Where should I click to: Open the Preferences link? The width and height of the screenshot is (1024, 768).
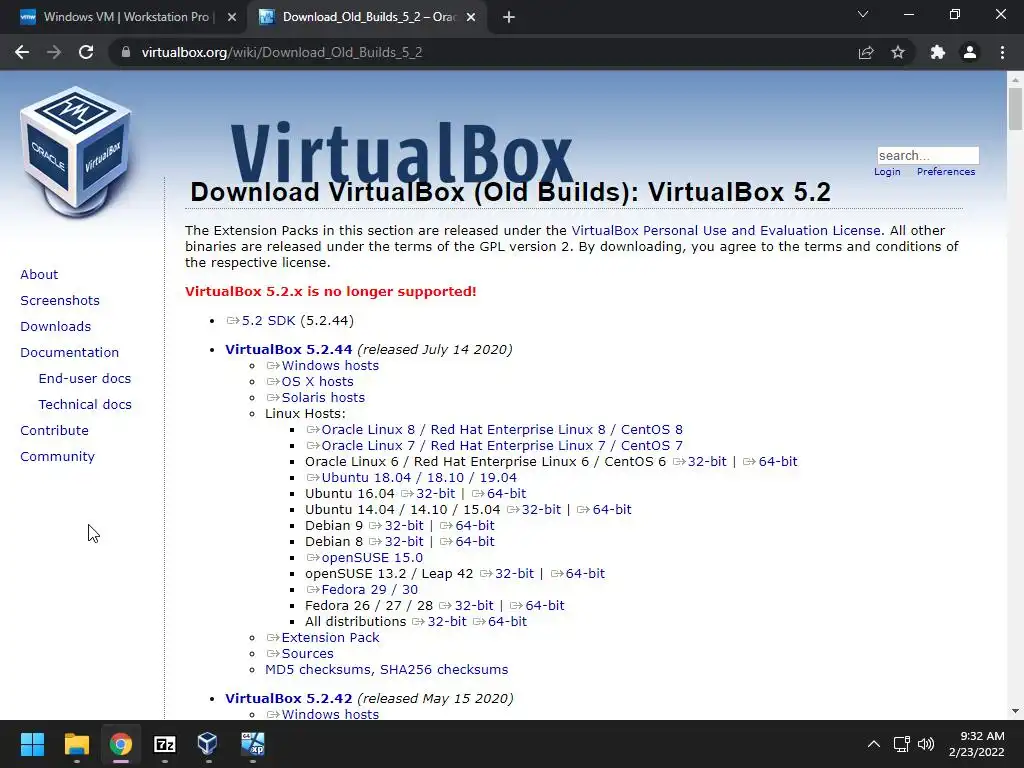point(946,172)
